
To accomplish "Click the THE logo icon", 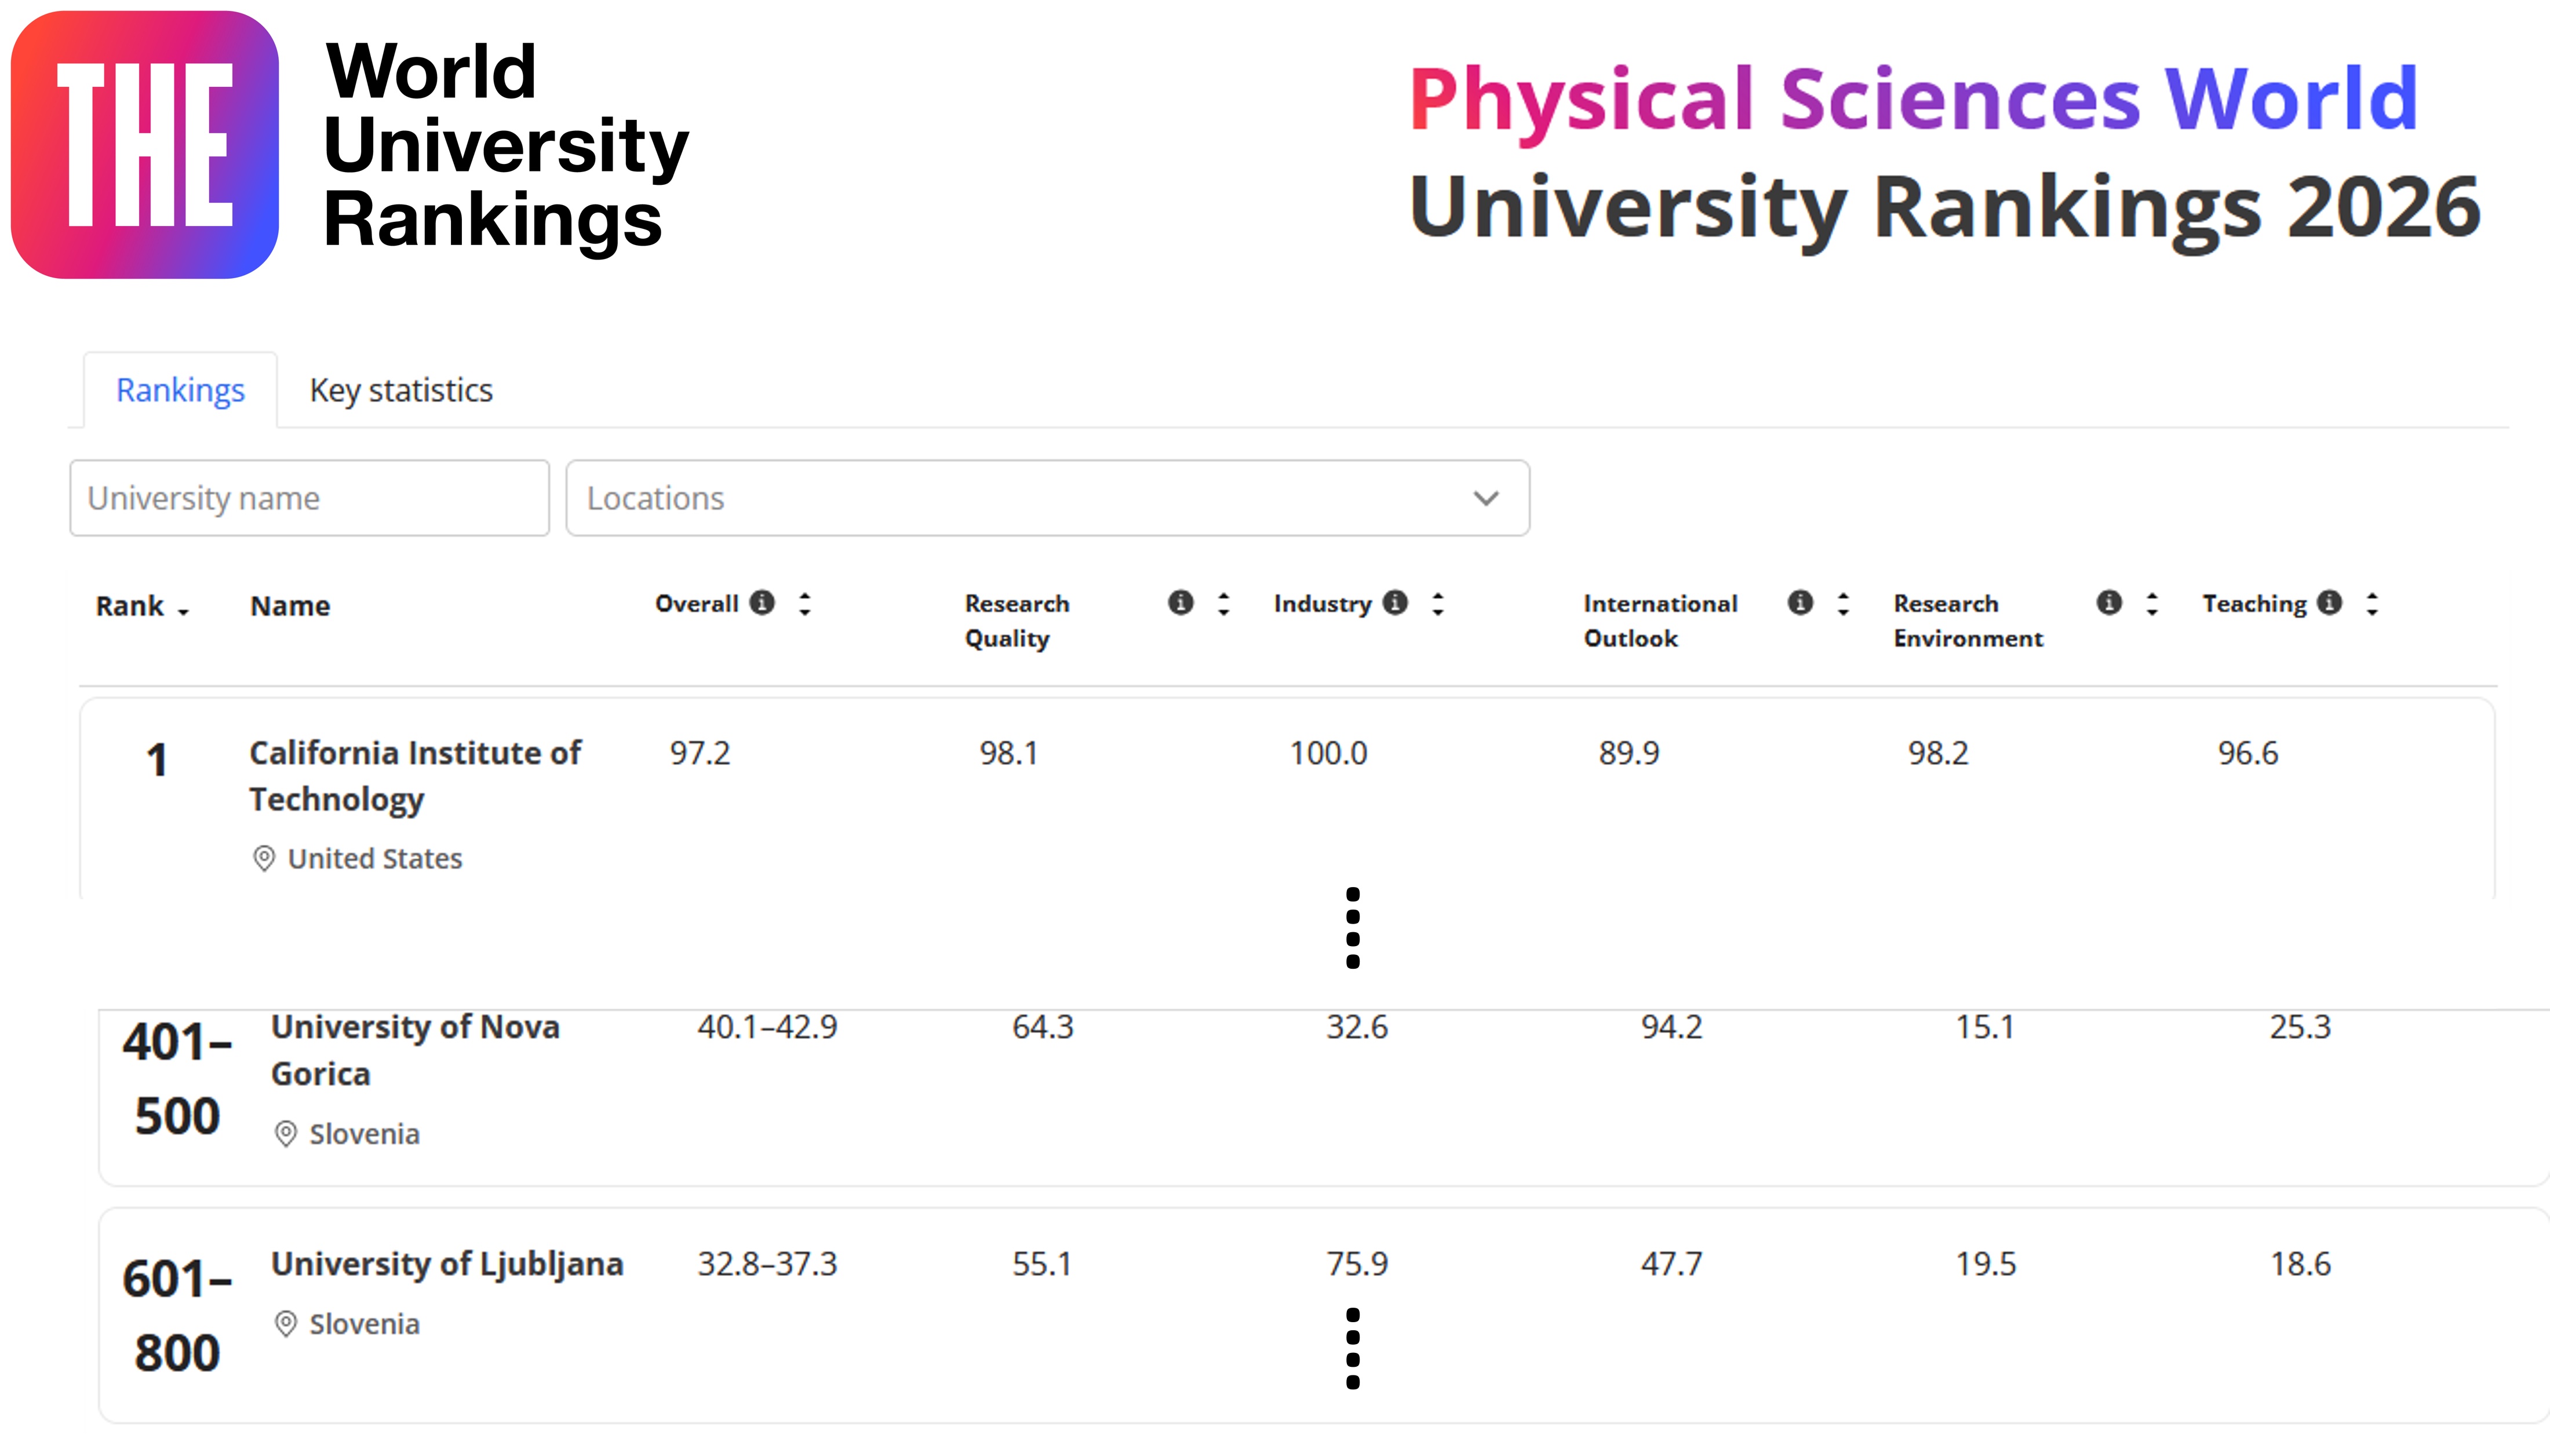I will (145, 145).
